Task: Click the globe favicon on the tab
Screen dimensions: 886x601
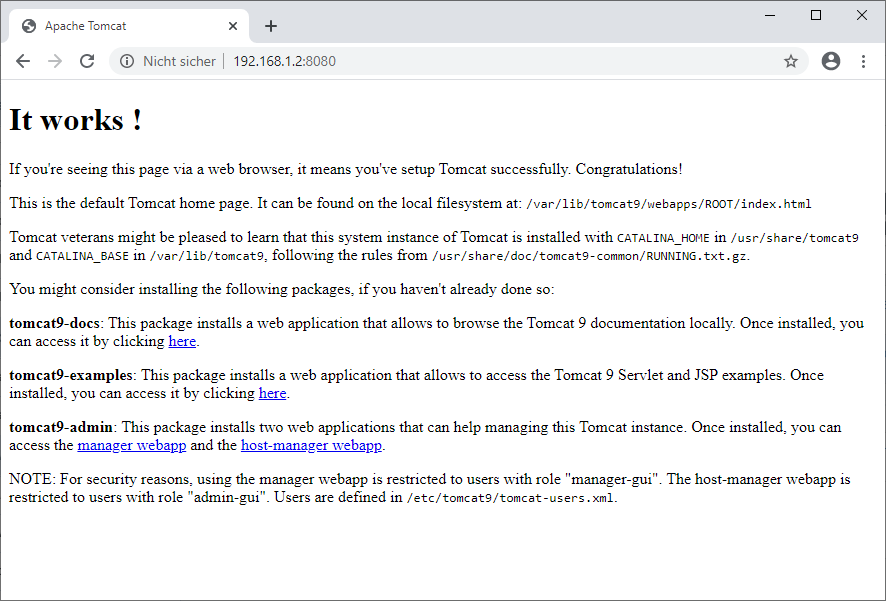Action: (29, 26)
